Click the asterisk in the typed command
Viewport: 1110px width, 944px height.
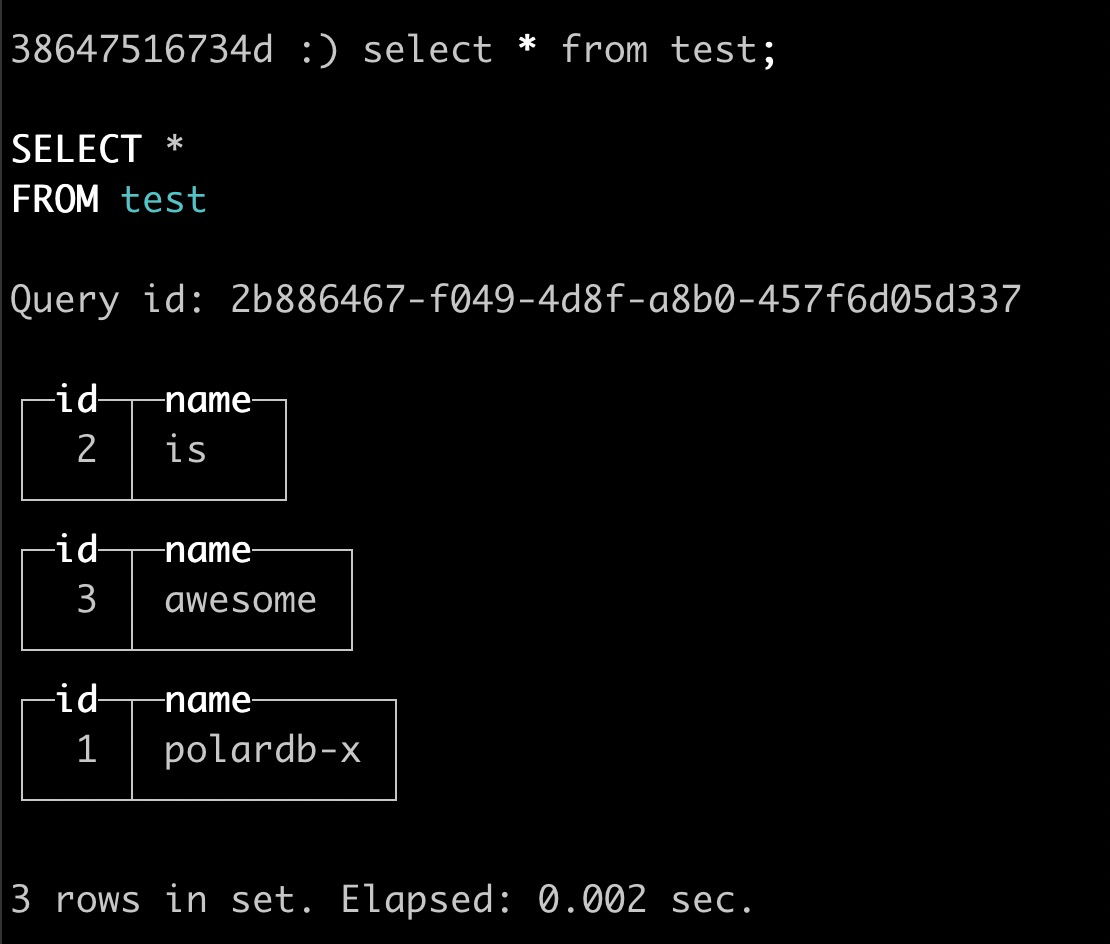[x=527, y=45]
